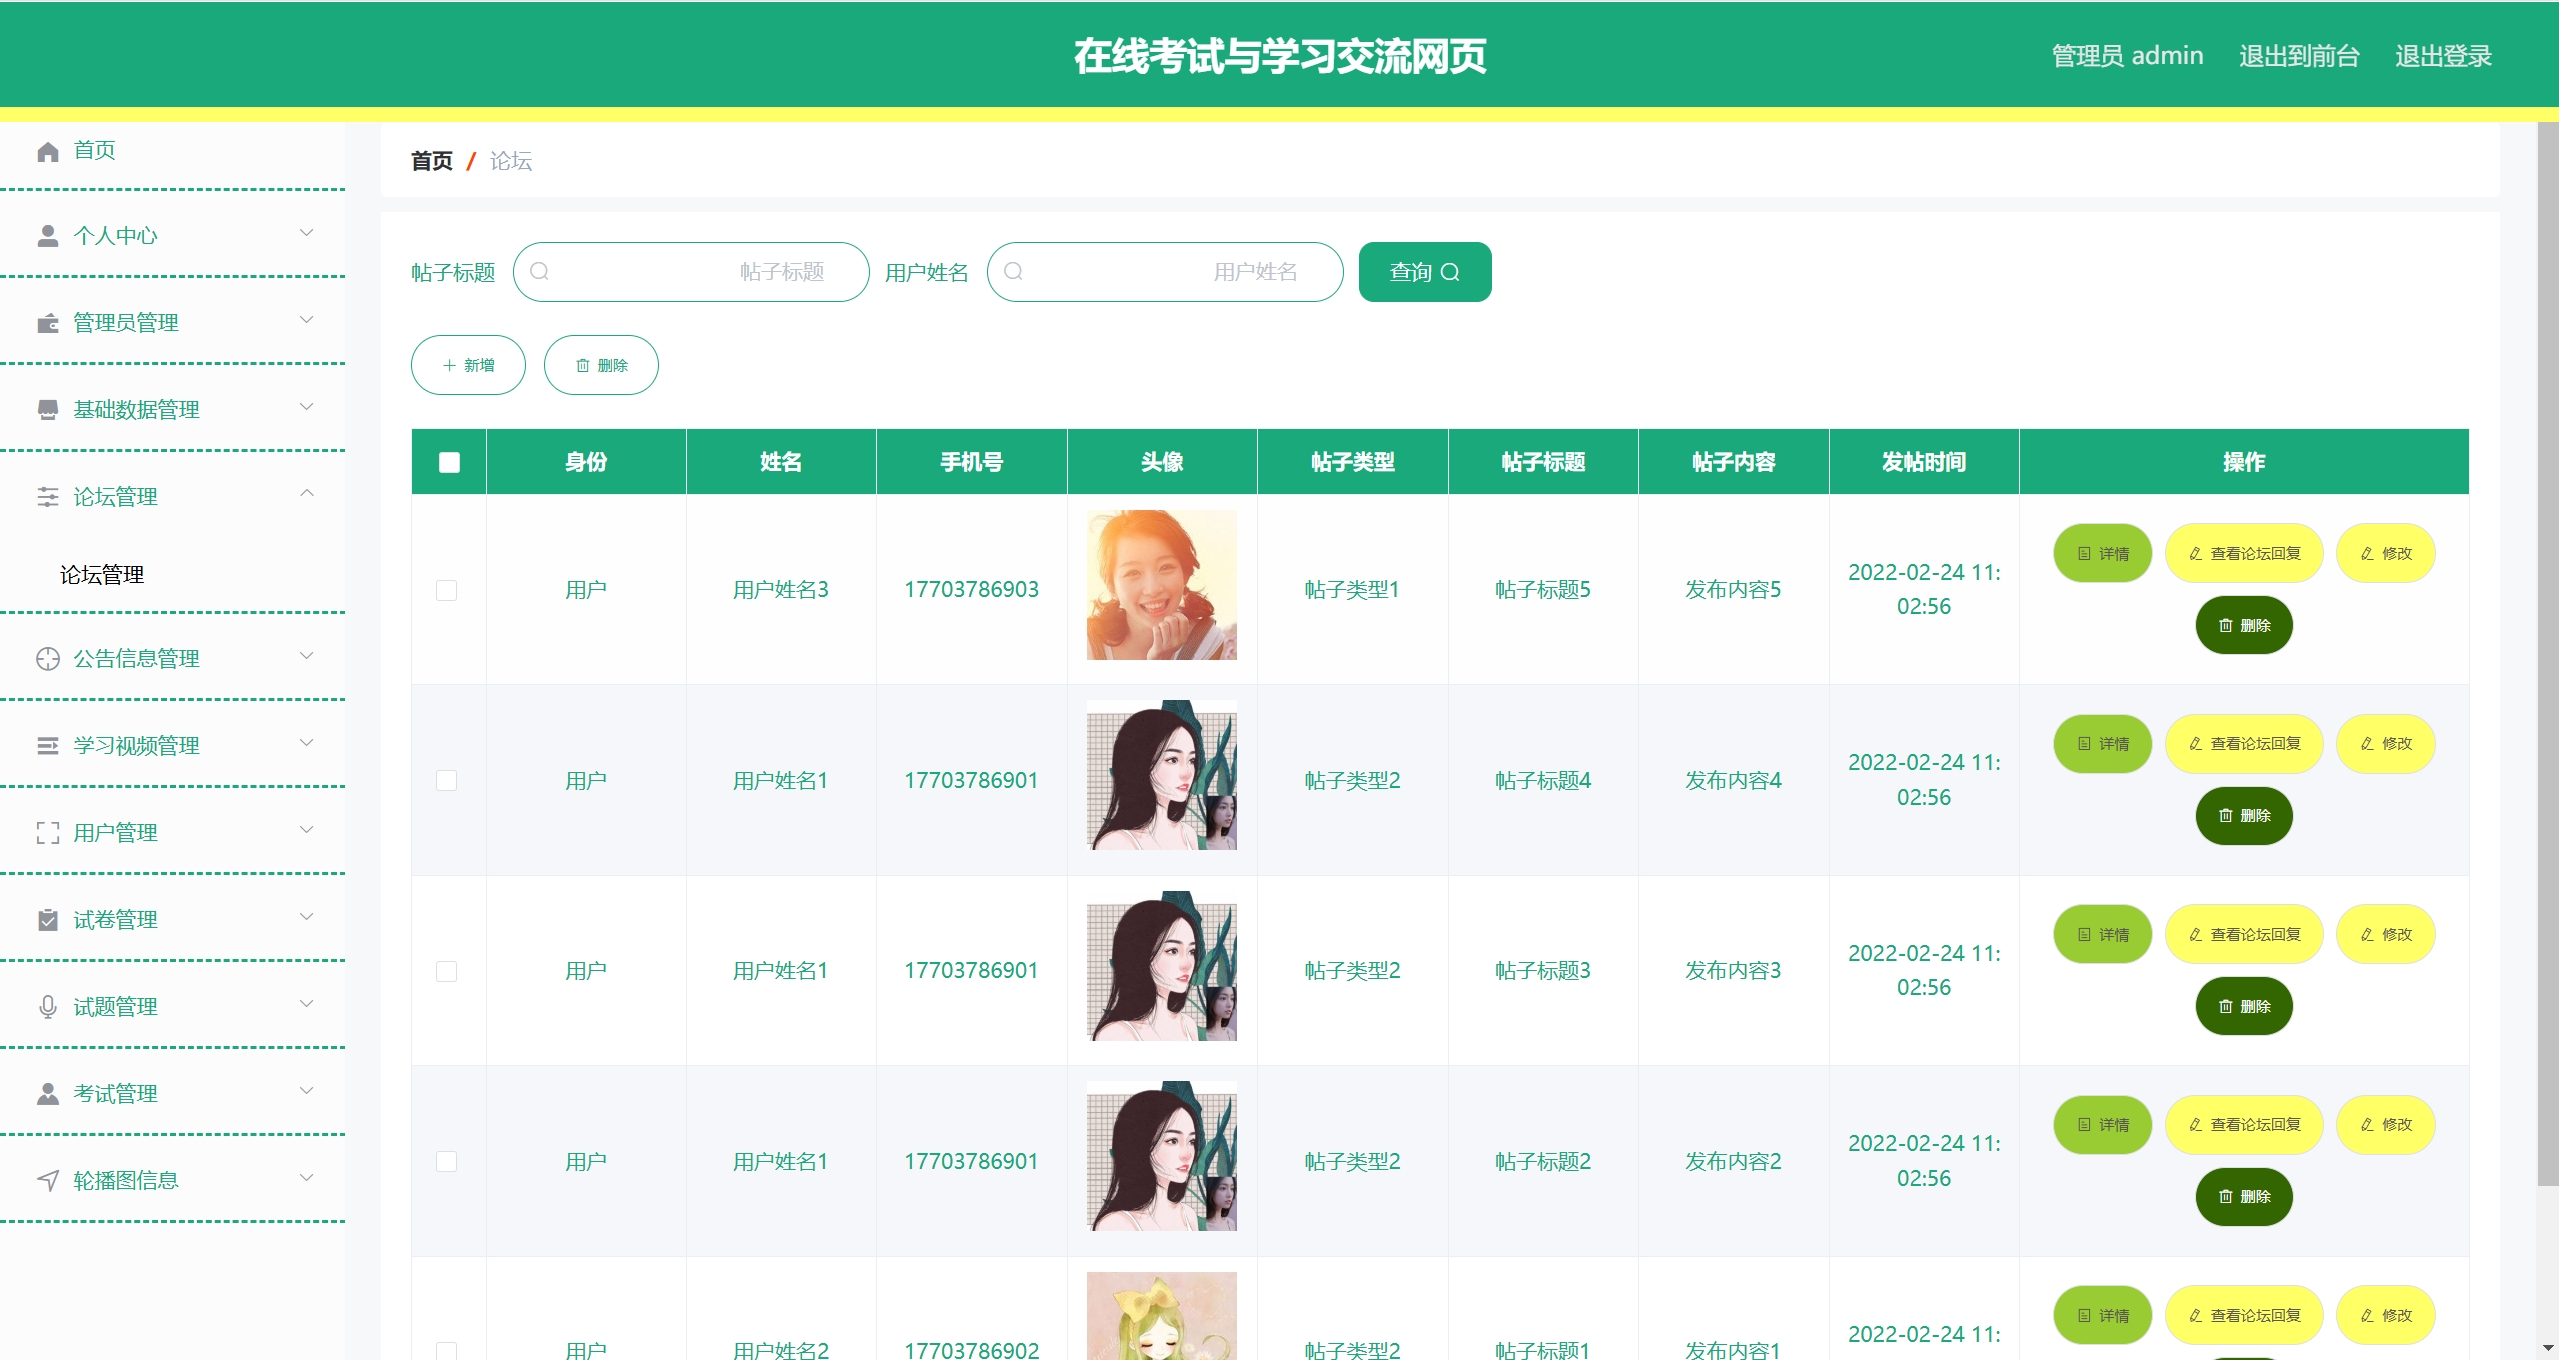Click the 发帖时间 column header

click(1924, 462)
